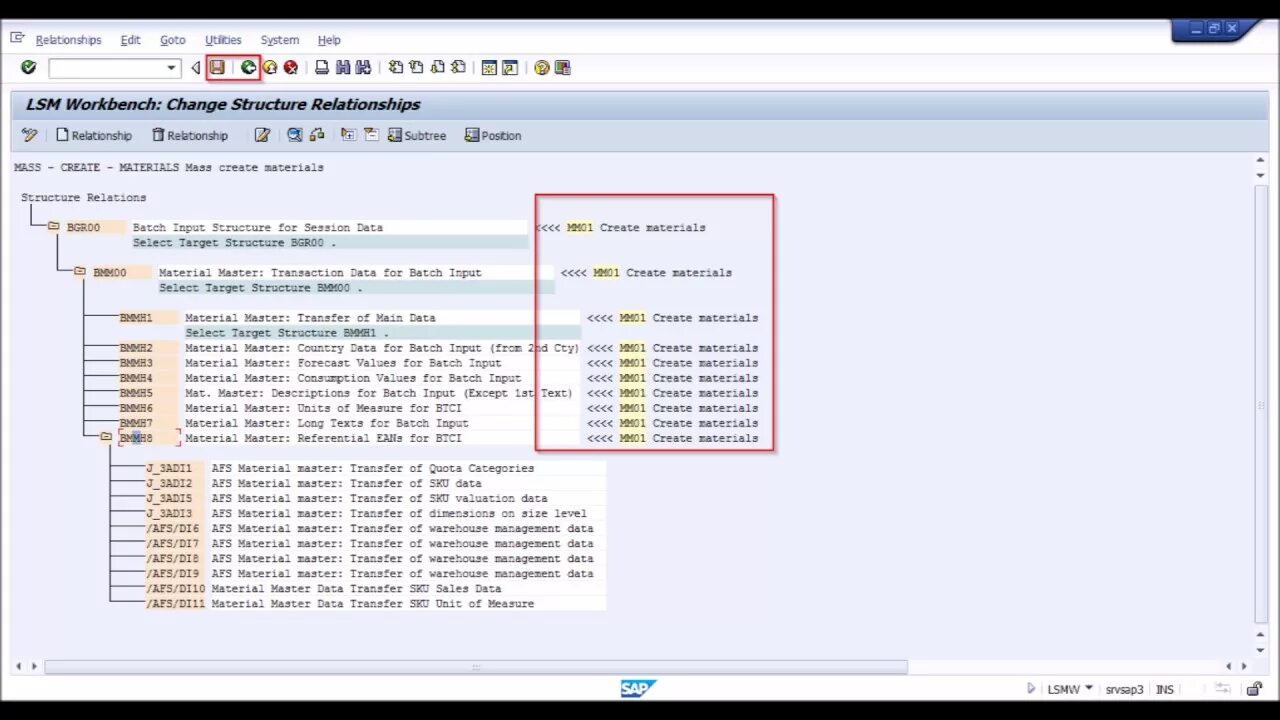1280x720 pixels.
Task: Collapse the BGR00 folder node
Action: click(54, 227)
